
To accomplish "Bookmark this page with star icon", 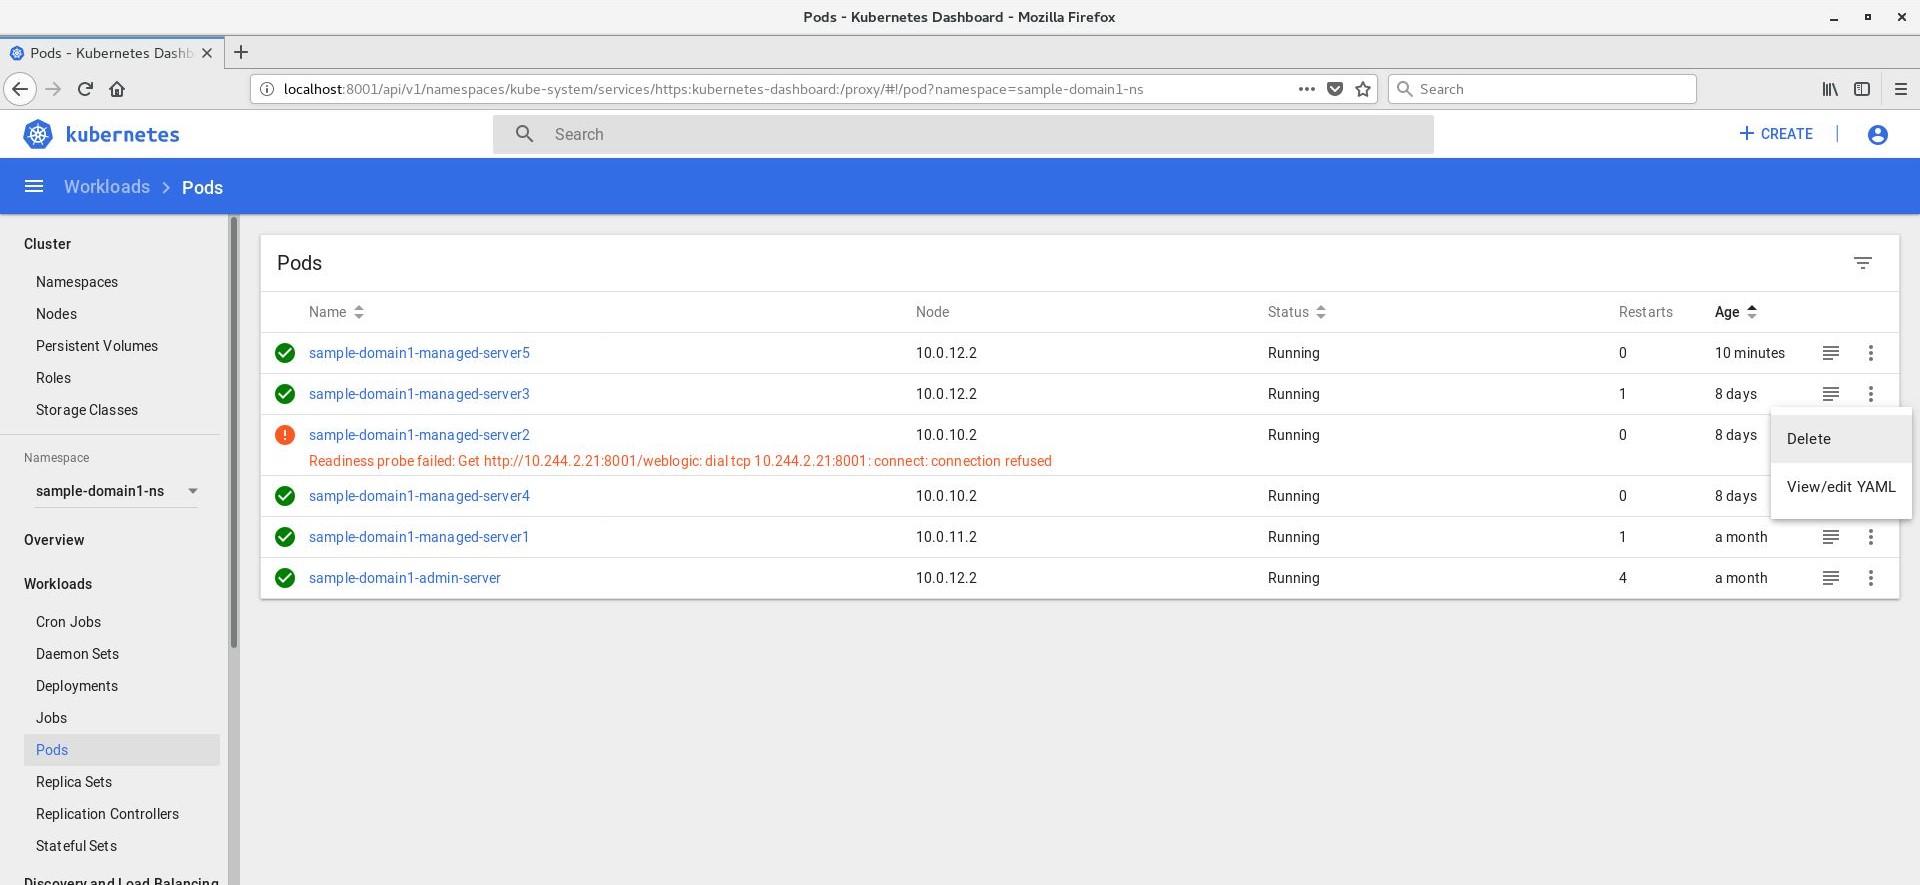I will [1362, 89].
